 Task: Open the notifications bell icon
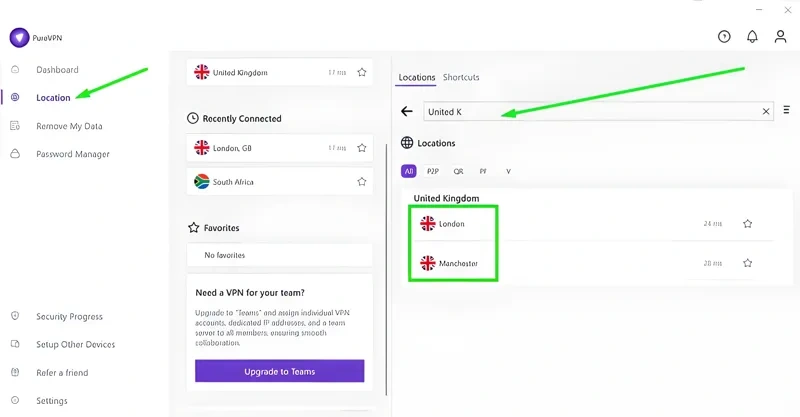pos(752,37)
